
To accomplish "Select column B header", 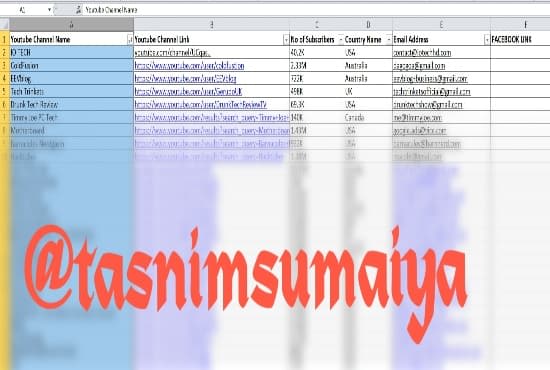I will pos(212,24).
